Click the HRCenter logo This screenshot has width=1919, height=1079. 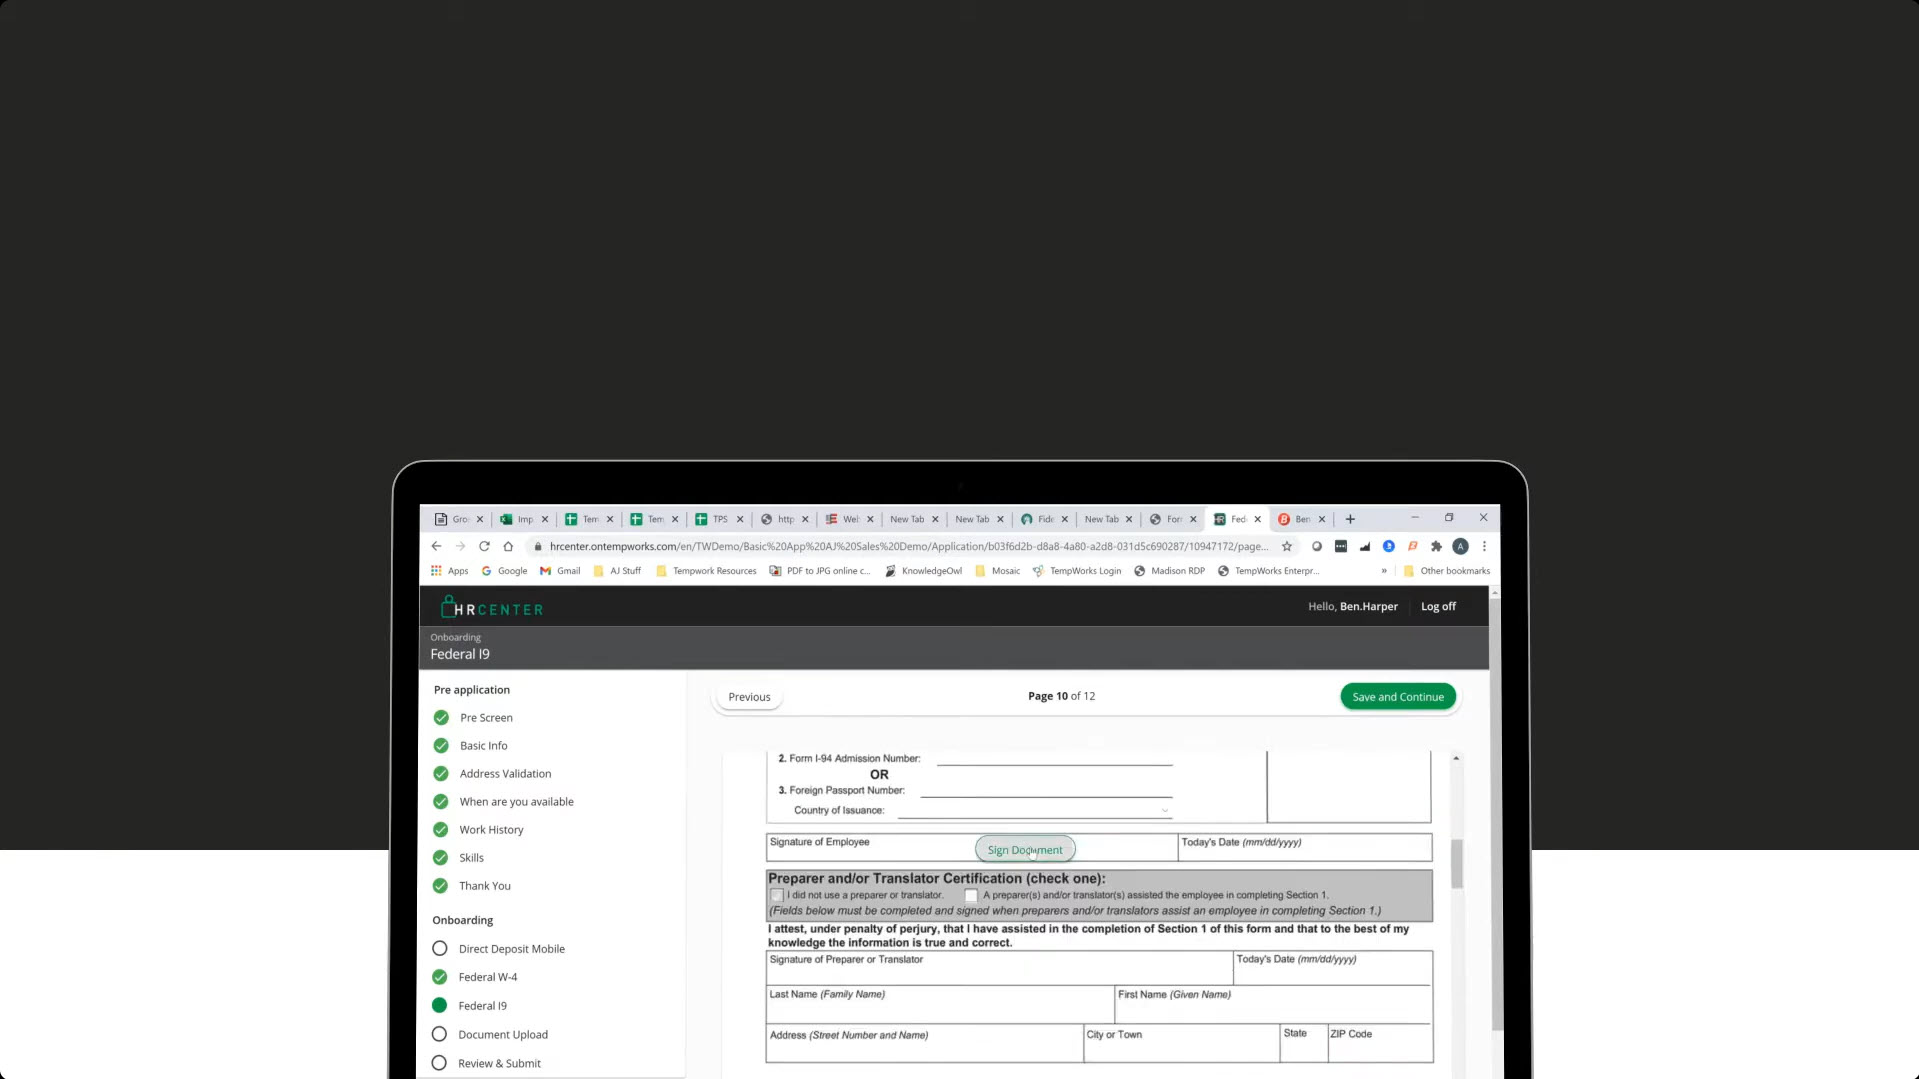coord(492,608)
